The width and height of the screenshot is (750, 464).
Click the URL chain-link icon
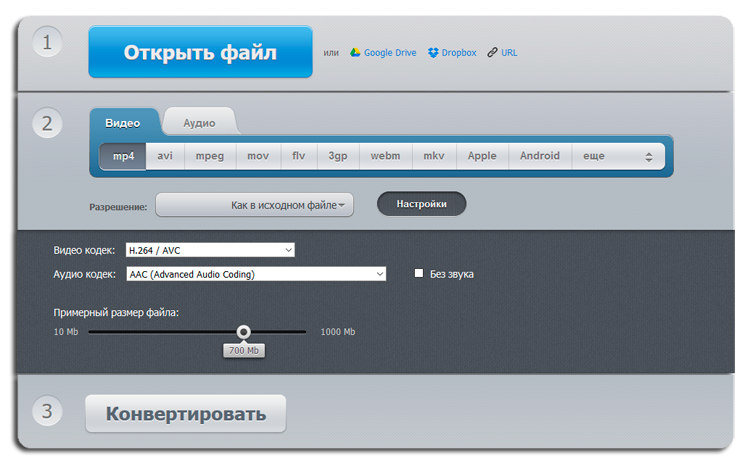pyautogui.click(x=492, y=53)
